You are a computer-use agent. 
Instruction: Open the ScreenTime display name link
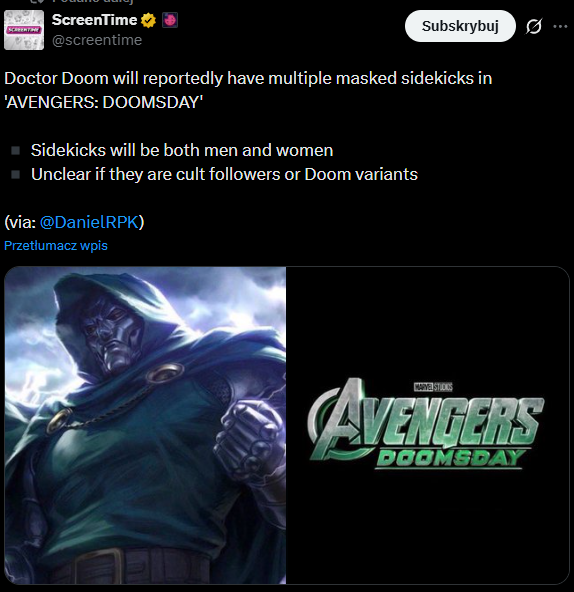94,20
